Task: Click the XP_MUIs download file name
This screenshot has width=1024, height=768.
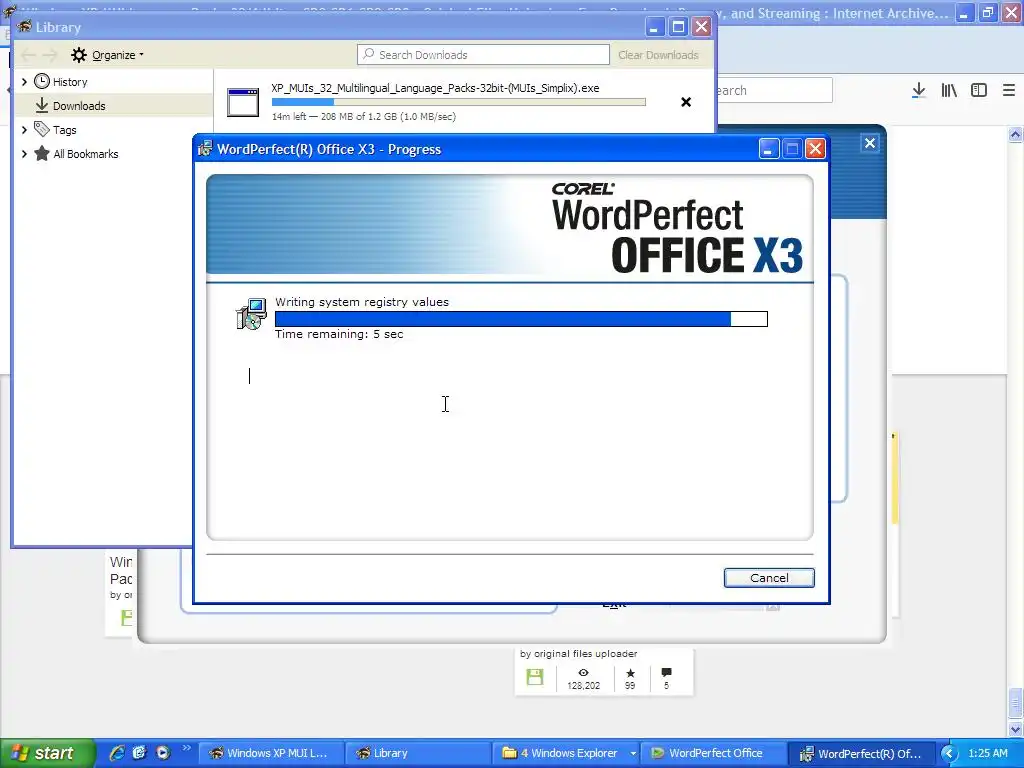Action: click(435, 88)
